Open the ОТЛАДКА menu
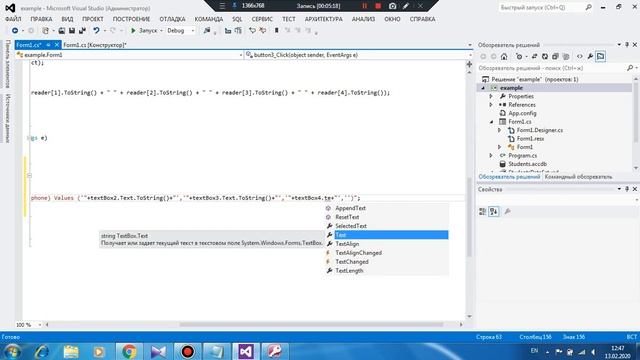 tap(172, 19)
